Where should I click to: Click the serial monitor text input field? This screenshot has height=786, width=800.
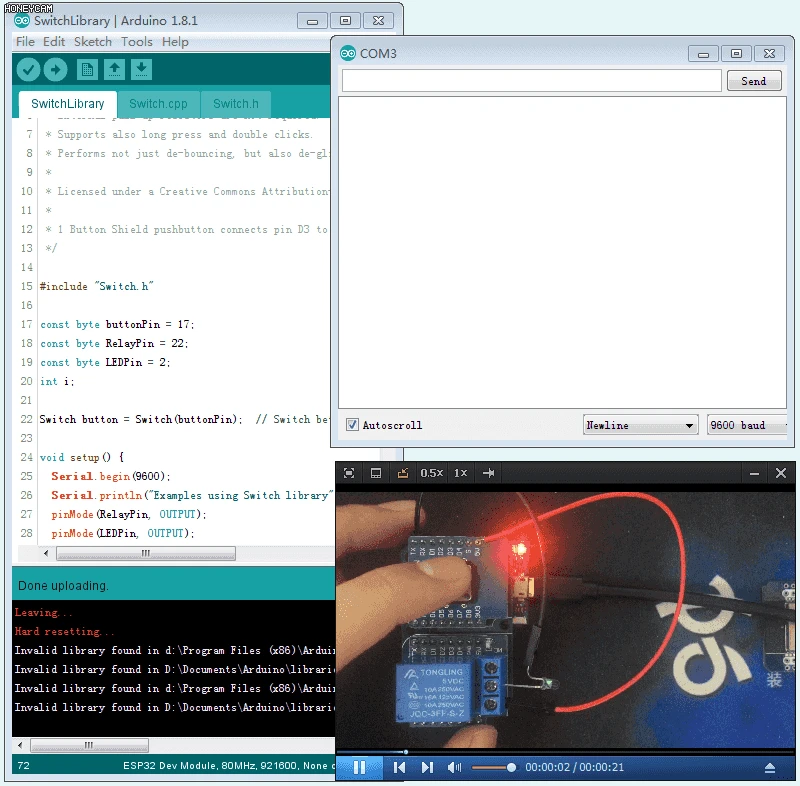click(530, 79)
